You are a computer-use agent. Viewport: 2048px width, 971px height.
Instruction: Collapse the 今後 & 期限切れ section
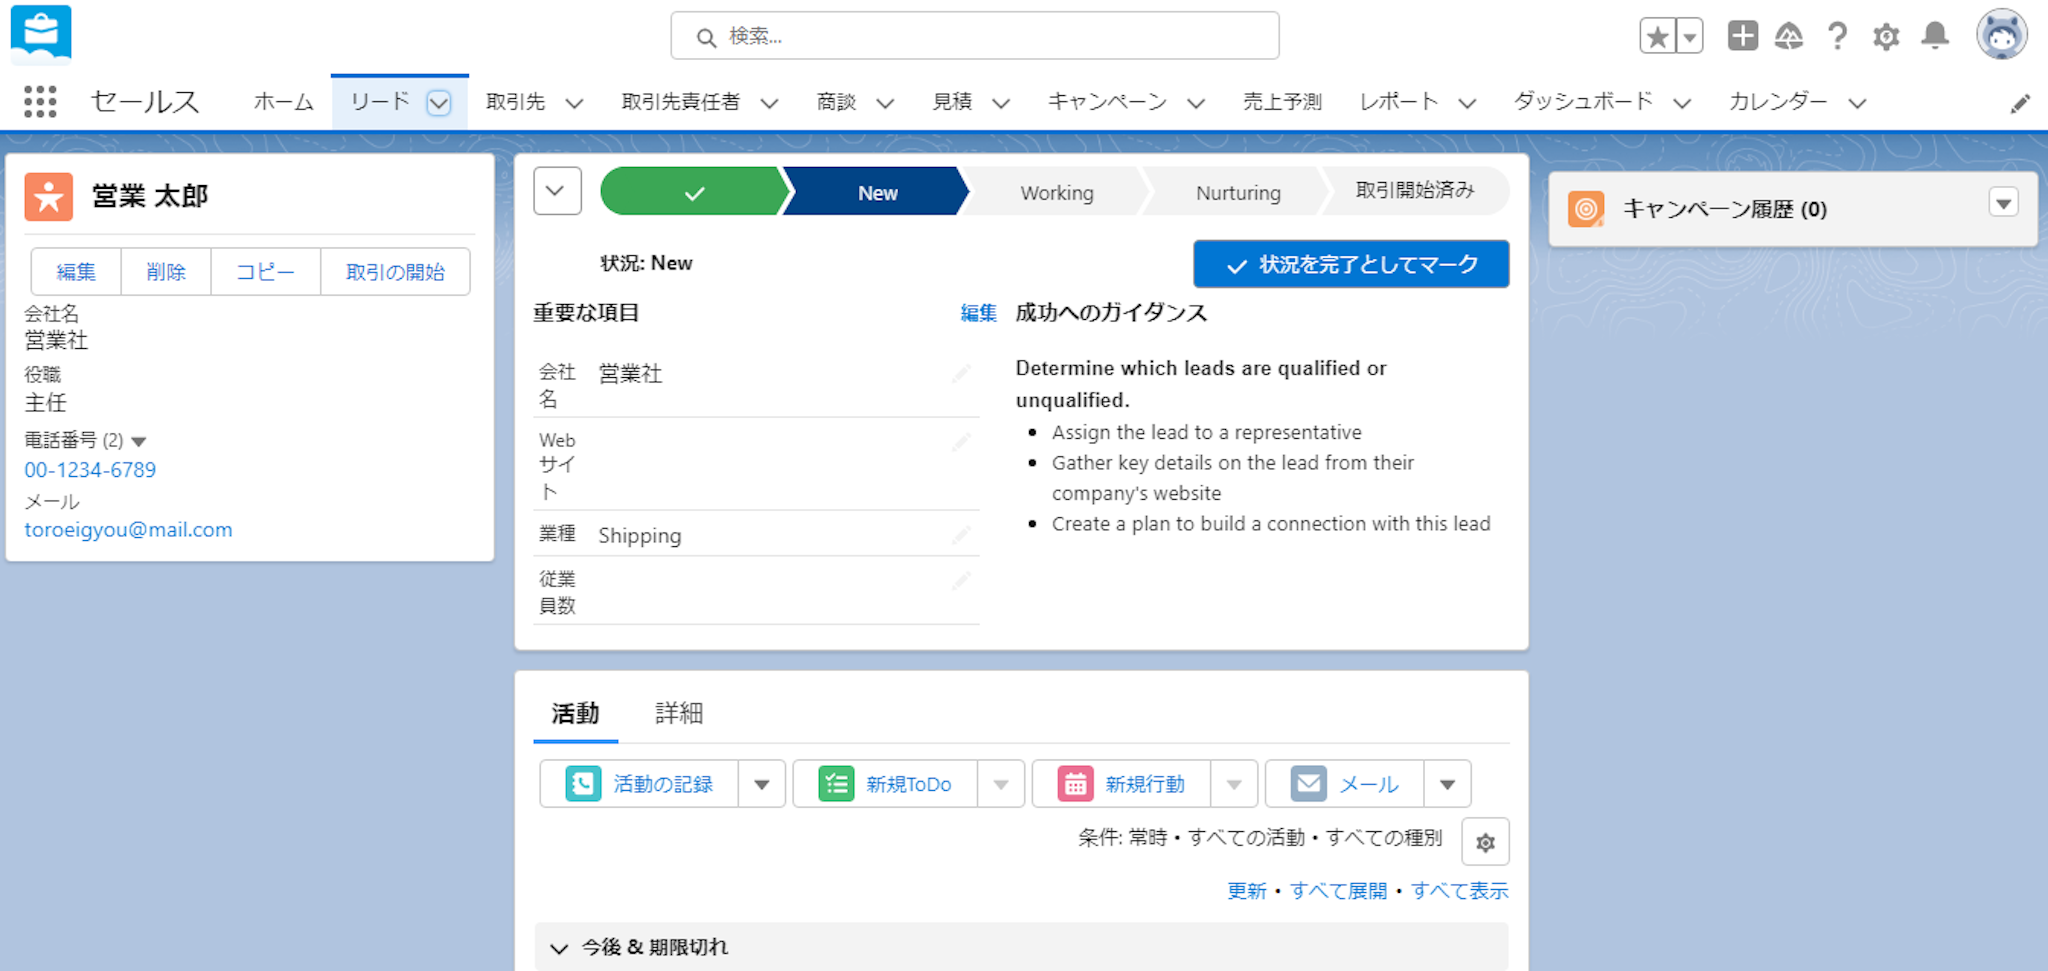[x=559, y=948]
